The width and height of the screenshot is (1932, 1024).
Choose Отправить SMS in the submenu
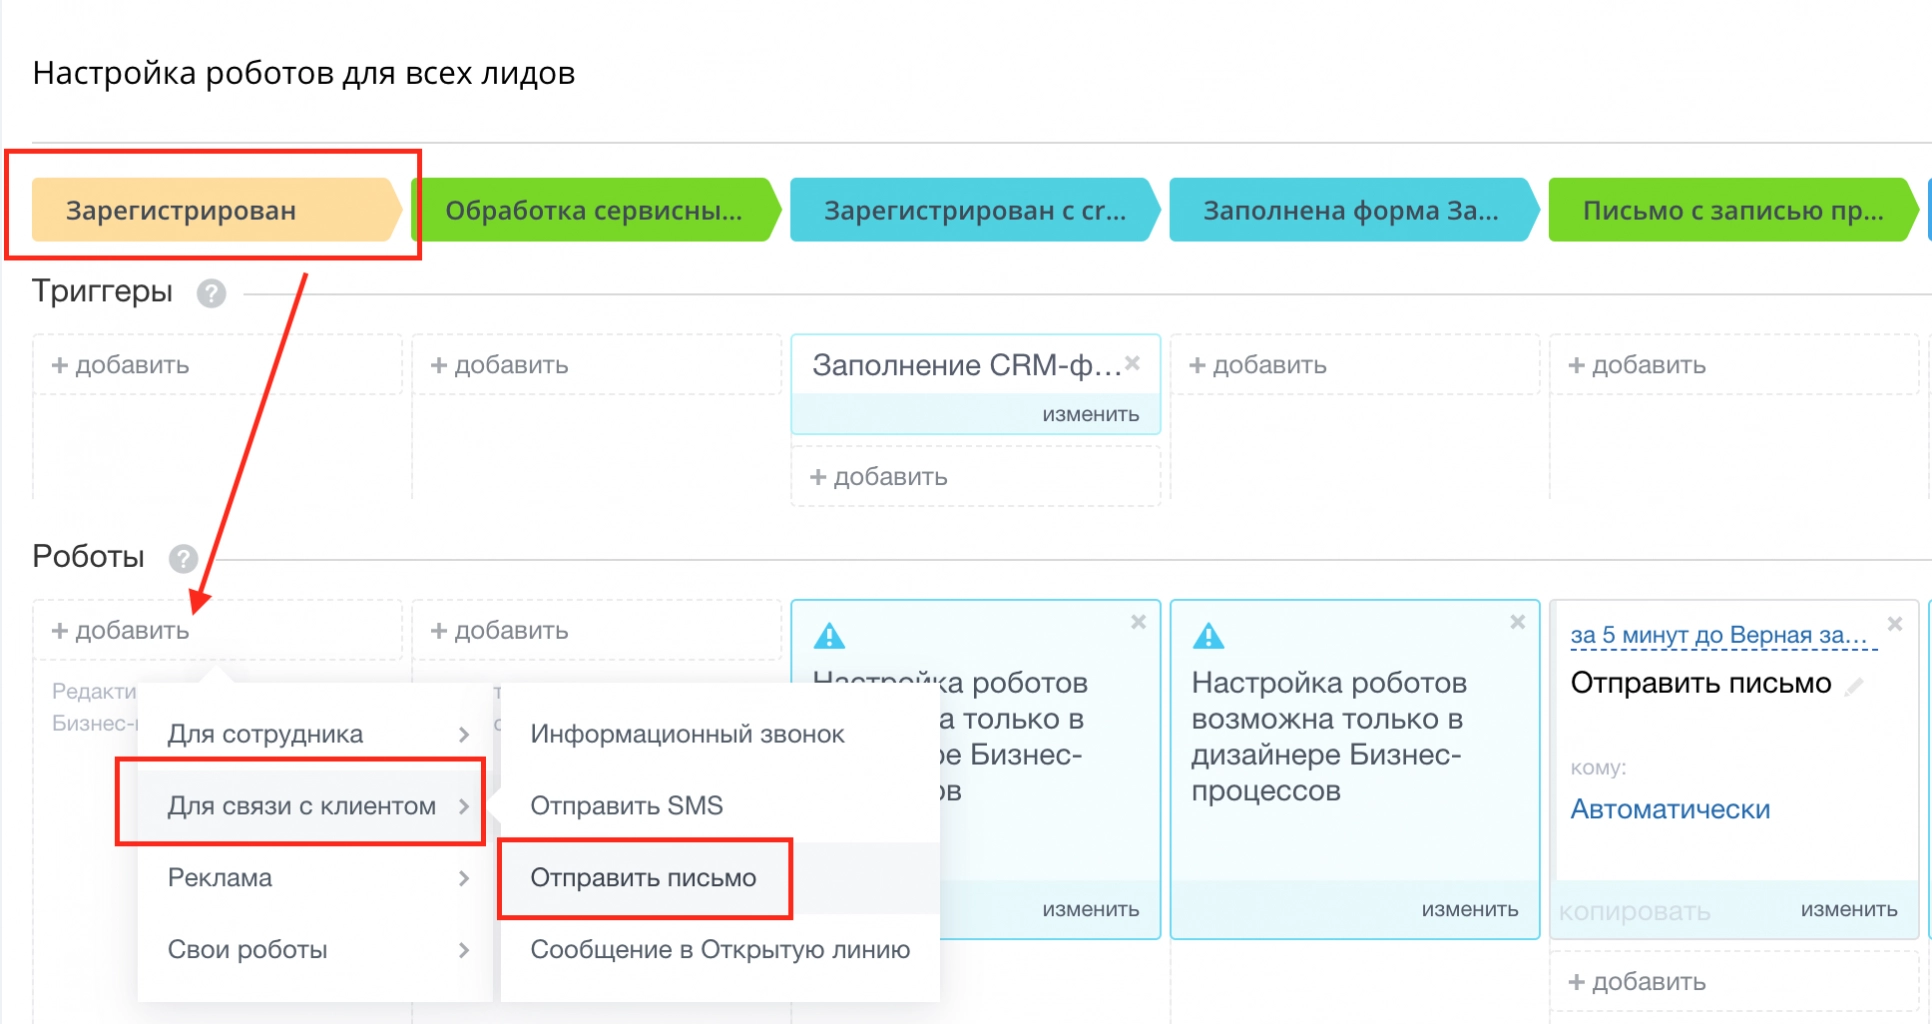(x=626, y=806)
